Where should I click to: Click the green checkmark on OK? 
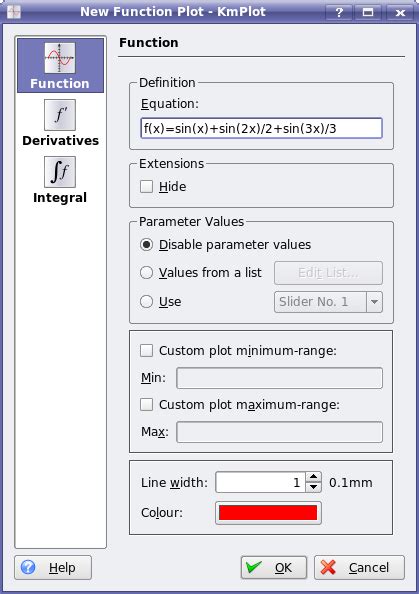254,567
